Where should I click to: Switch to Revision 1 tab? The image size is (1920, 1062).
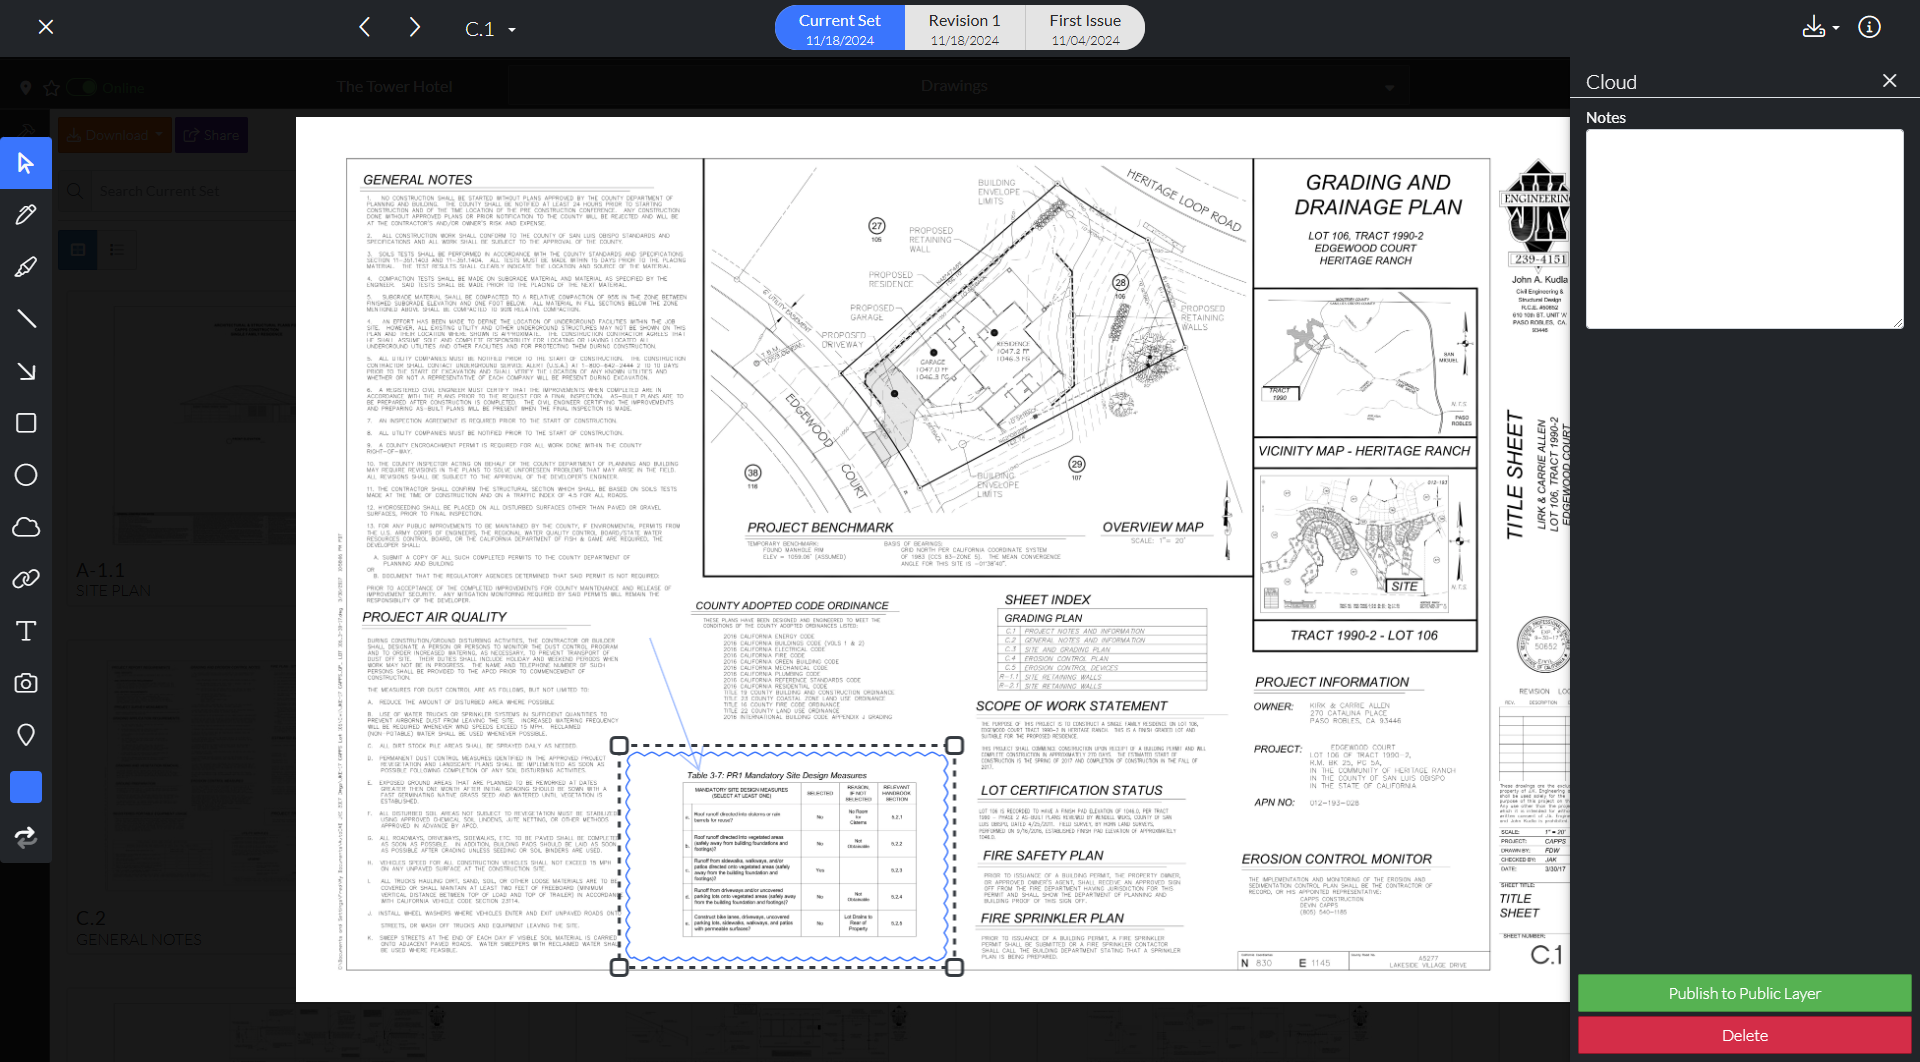[964, 28]
